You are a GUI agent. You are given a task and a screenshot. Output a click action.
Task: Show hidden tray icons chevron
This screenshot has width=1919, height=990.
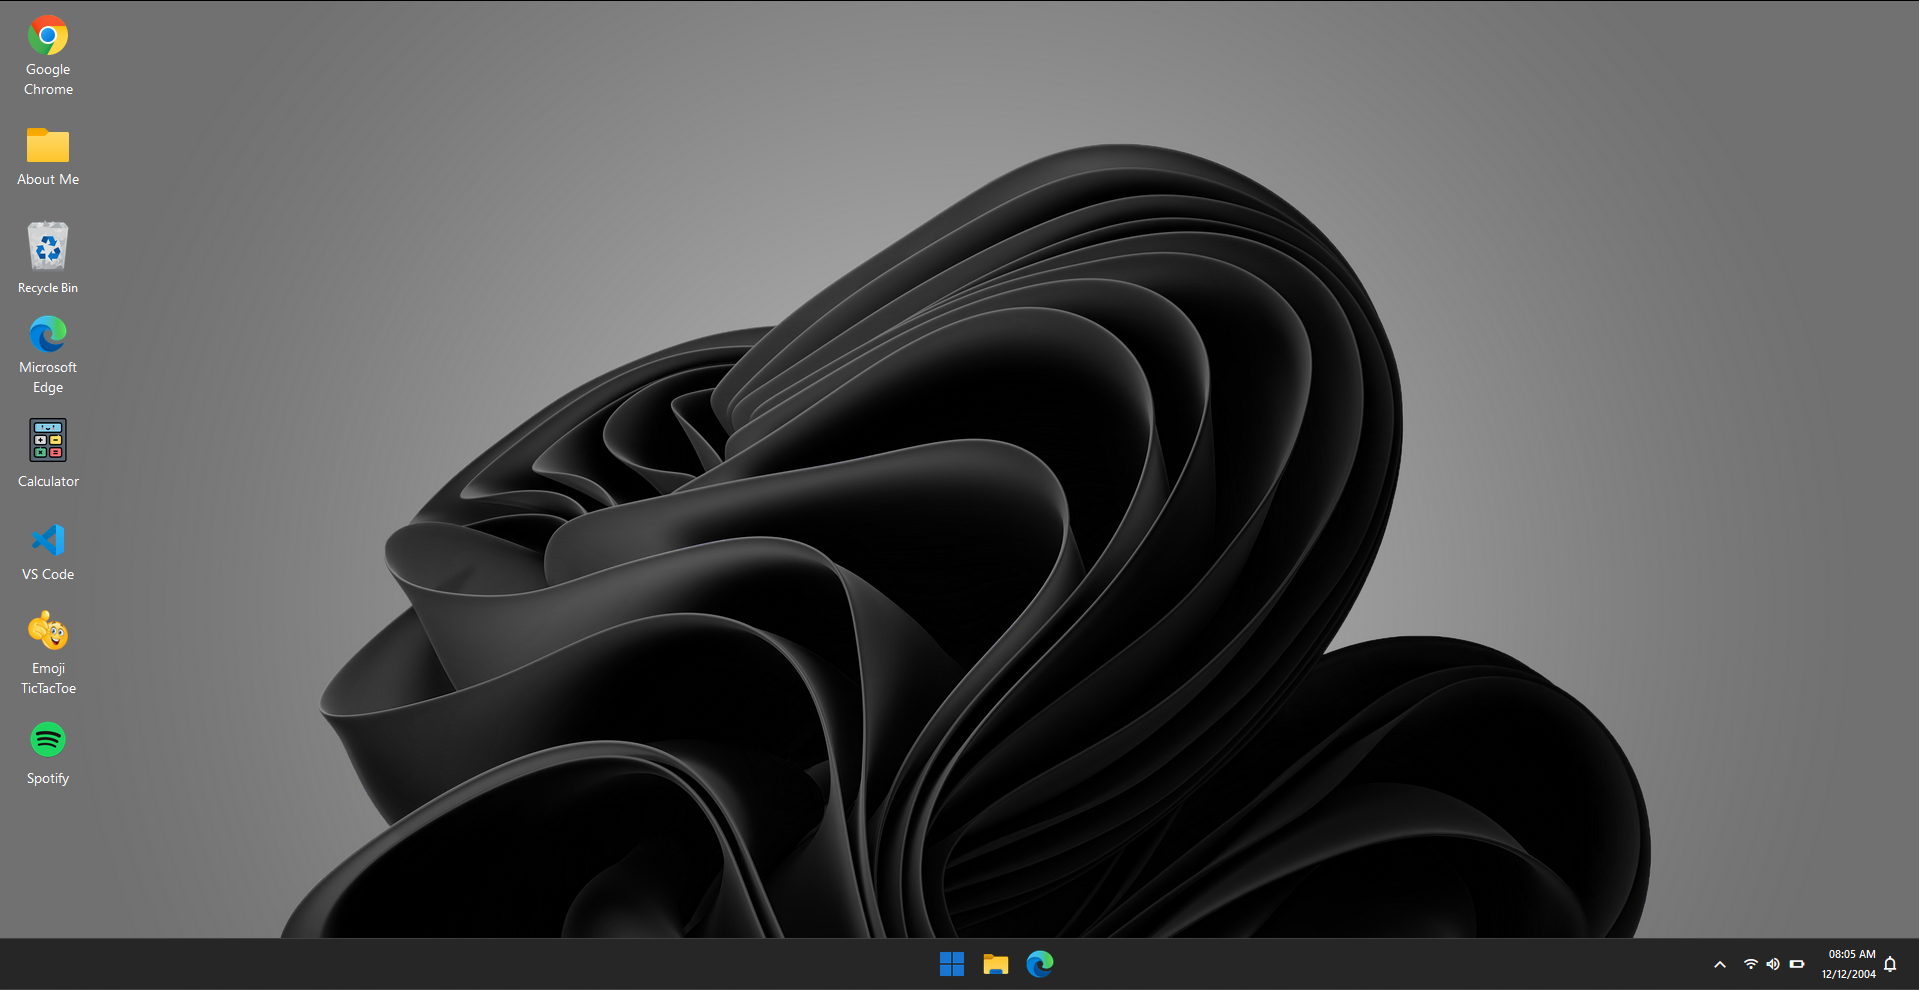[x=1720, y=965]
